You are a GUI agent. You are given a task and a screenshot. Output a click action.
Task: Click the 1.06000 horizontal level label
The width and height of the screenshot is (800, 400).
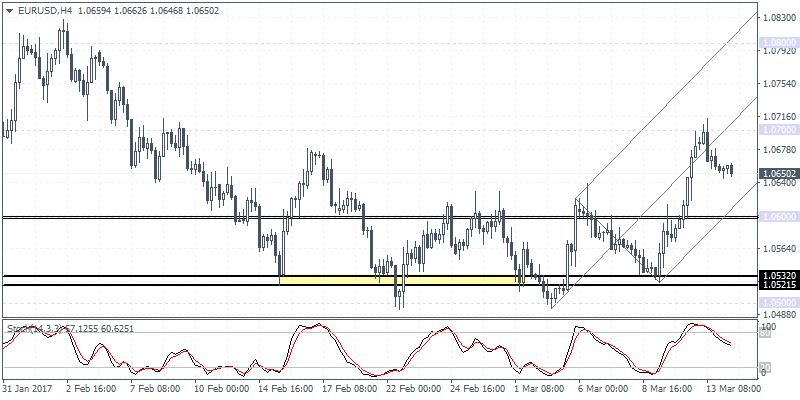(777, 216)
